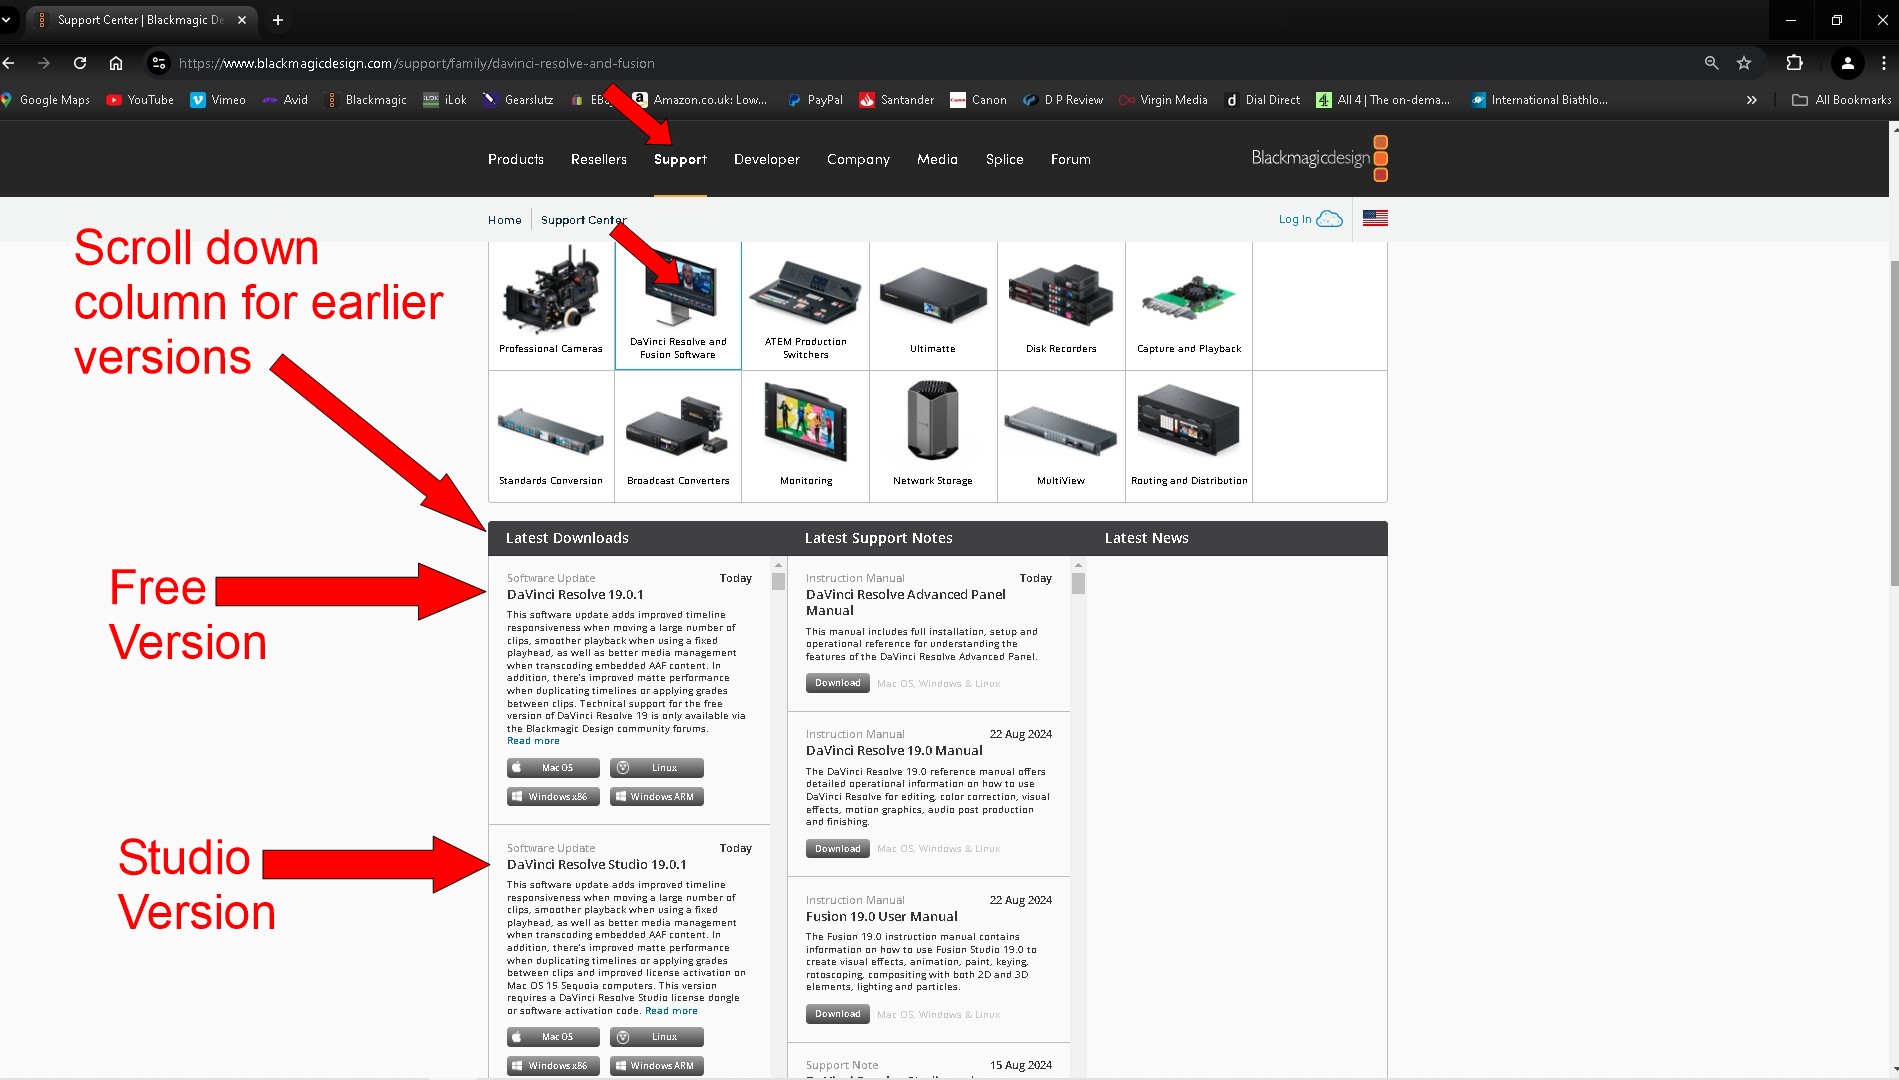This screenshot has width=1899, height=1080.
Task: Download the DaVinci Resolve 19.0 Manual
Action: 838,849
